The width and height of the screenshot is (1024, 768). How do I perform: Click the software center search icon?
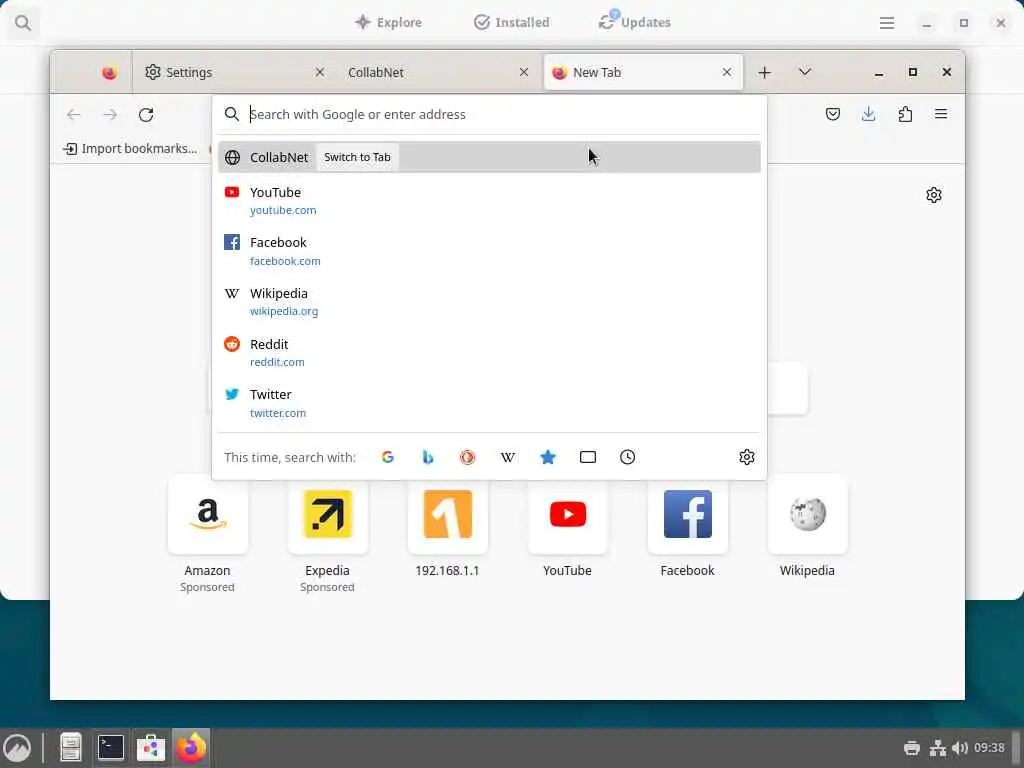(23, 23)
